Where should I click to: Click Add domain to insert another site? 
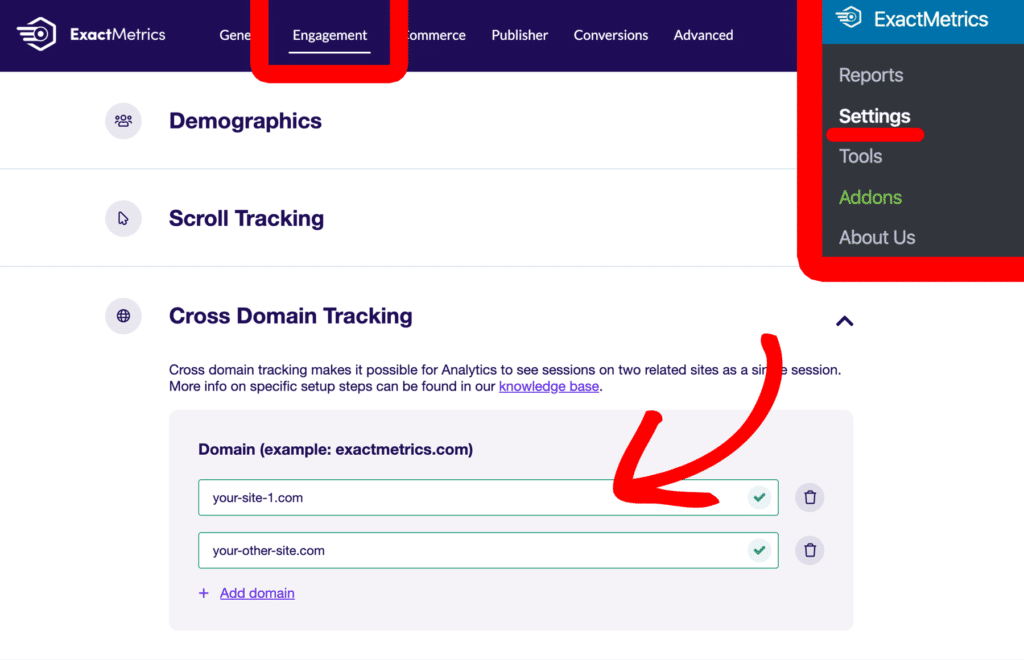(x=256, y=593)
